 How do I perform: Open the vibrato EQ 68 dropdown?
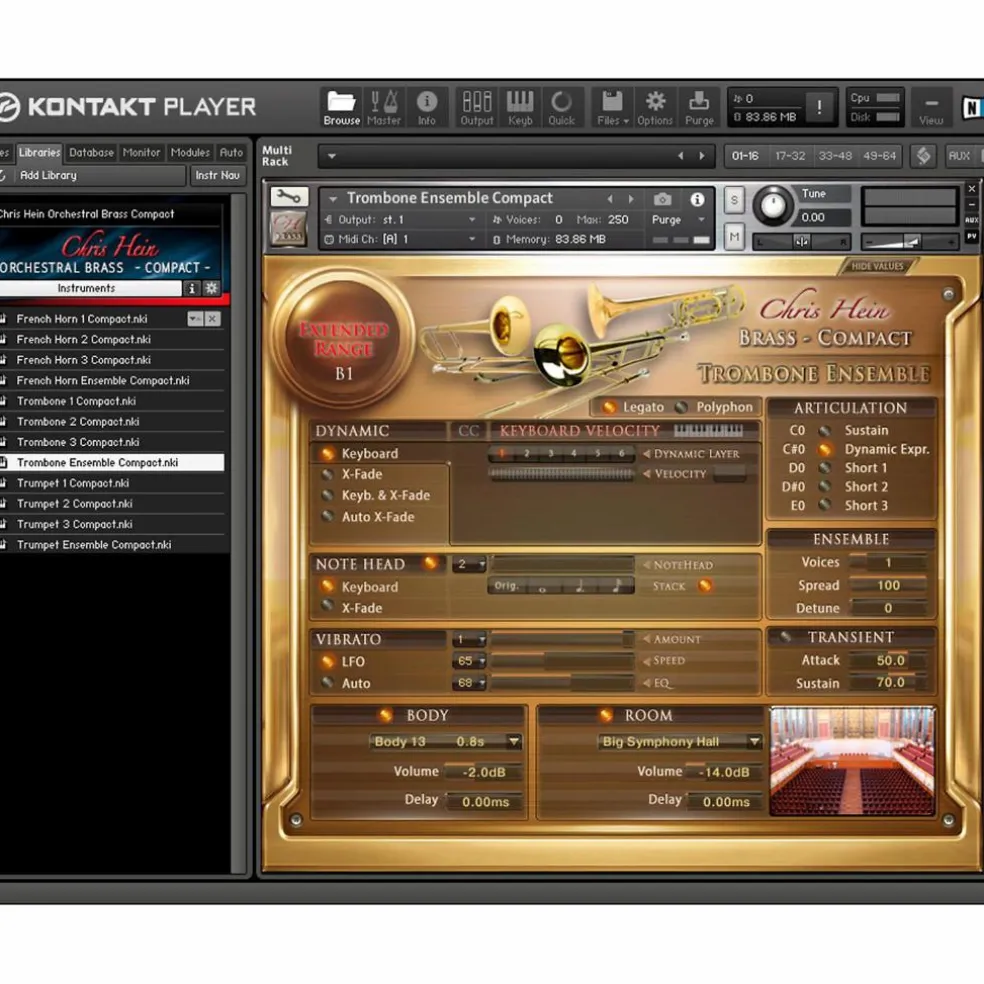click(x=469, y=683)
